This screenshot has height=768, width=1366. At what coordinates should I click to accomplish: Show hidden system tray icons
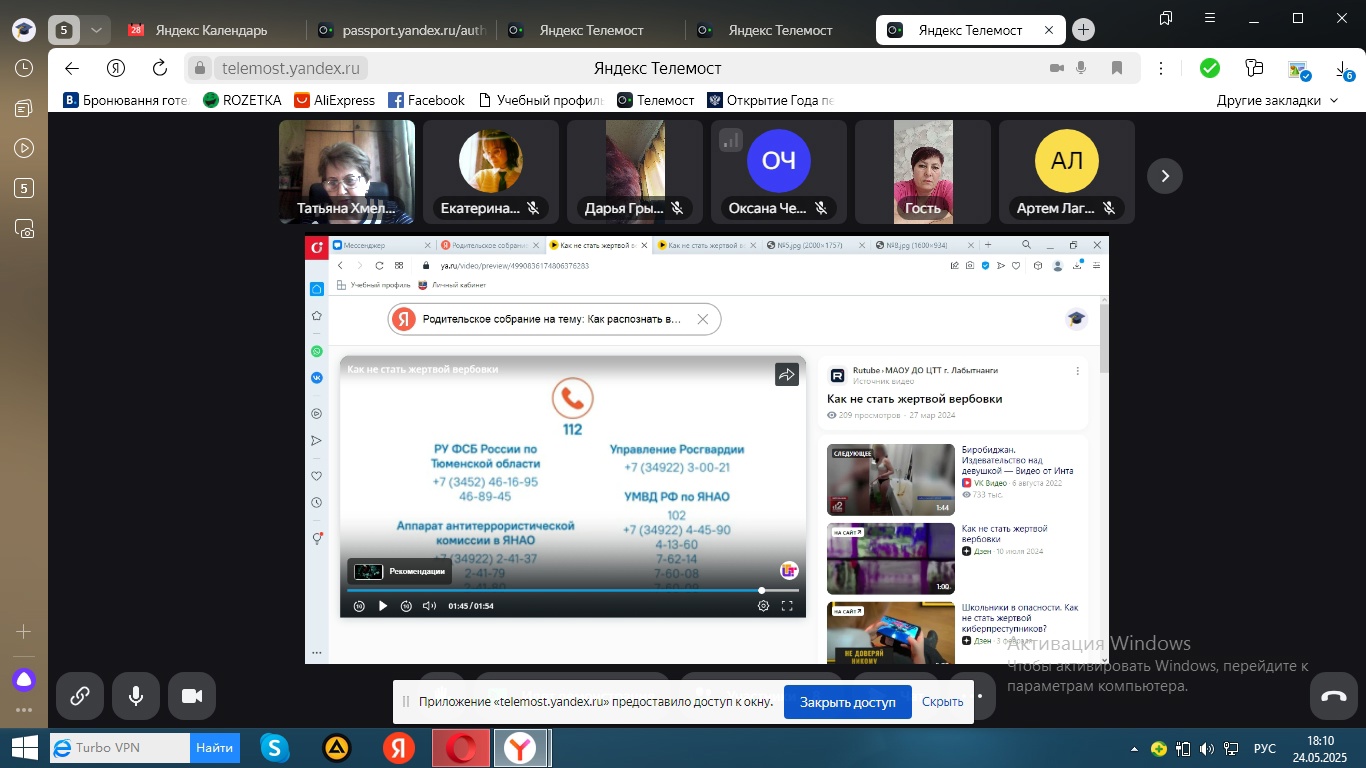(1134, 749)
